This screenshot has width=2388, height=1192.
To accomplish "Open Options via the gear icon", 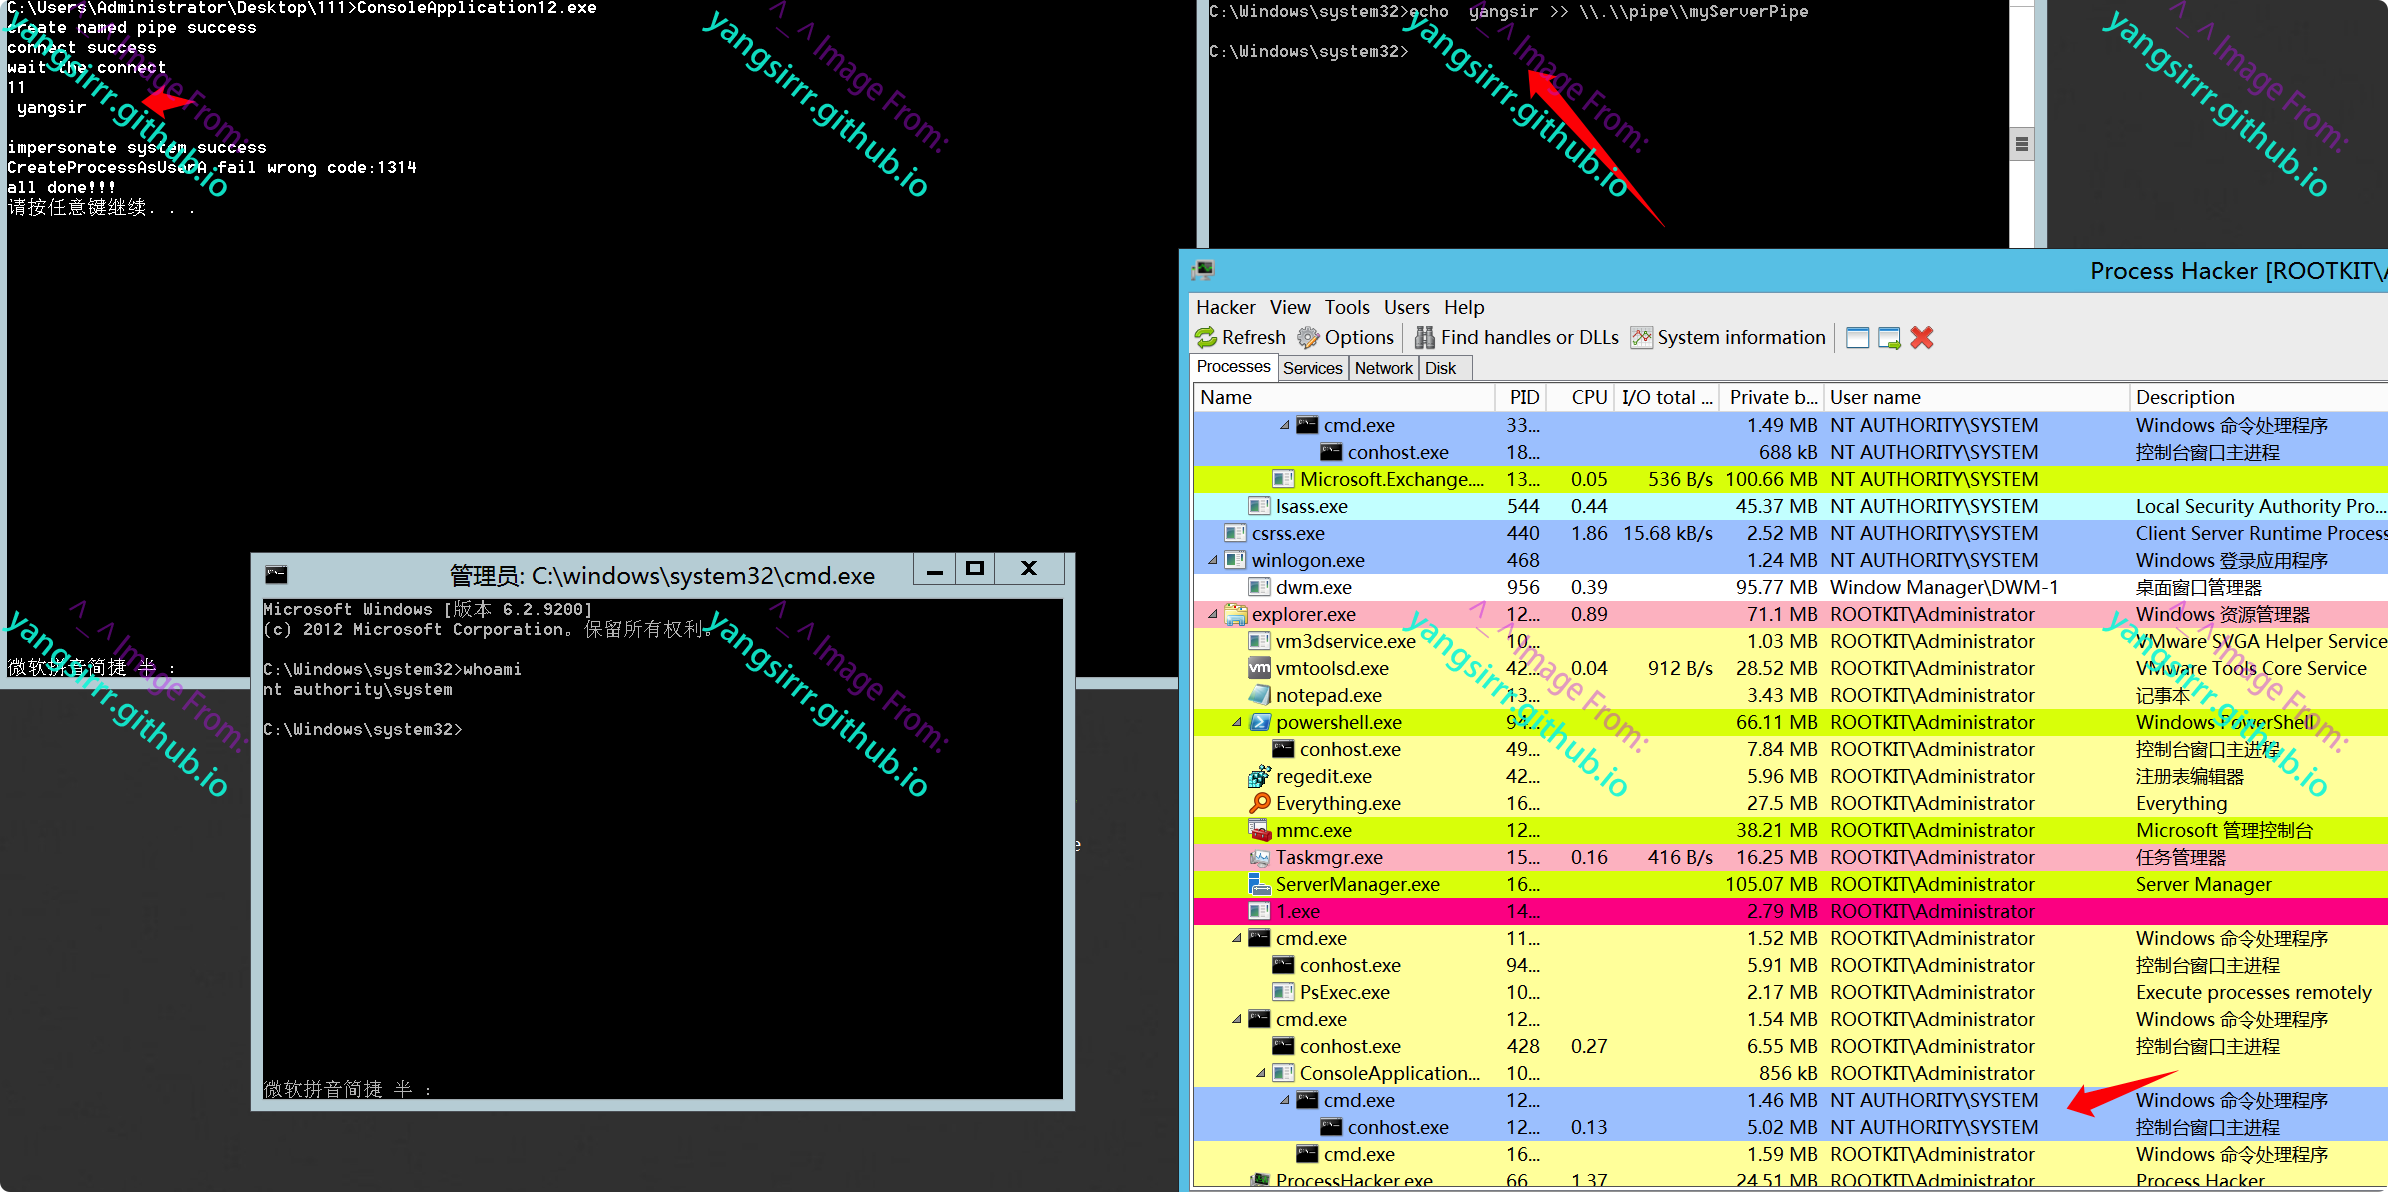I will [x=1308, y=338].
